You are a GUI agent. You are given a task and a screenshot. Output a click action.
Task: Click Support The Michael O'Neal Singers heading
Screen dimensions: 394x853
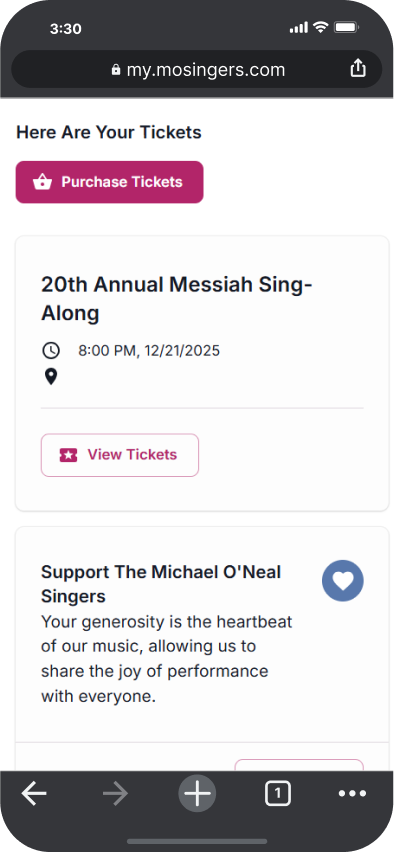click(161, 584)
